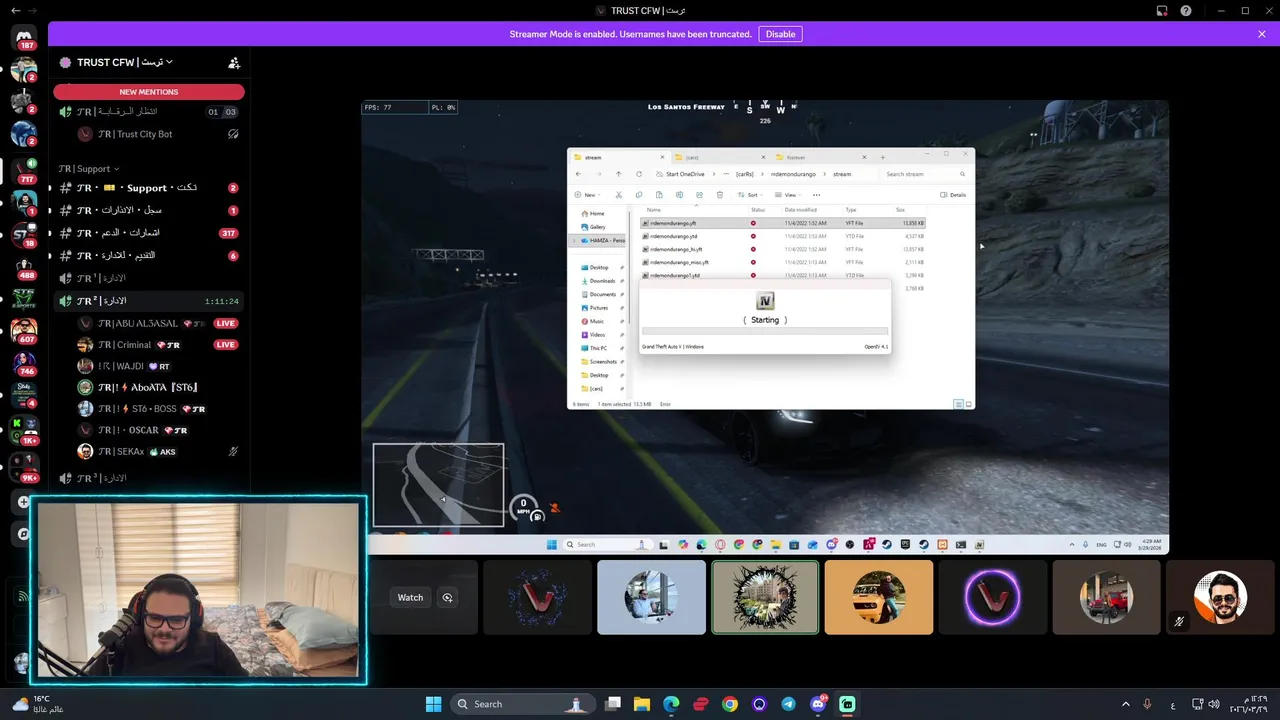Open Discord from Windows taskbar
This screenshot has width=1280, height=720.
tap(818, 704)
